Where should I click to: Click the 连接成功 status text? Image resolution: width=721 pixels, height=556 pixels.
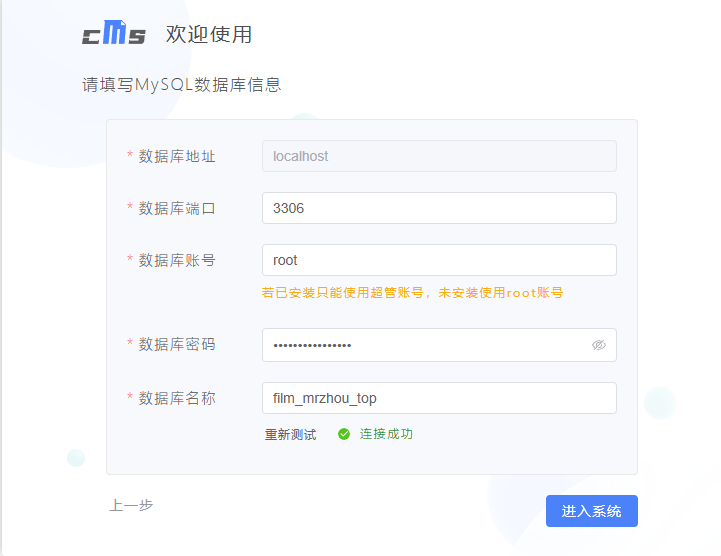coord(386,434)
